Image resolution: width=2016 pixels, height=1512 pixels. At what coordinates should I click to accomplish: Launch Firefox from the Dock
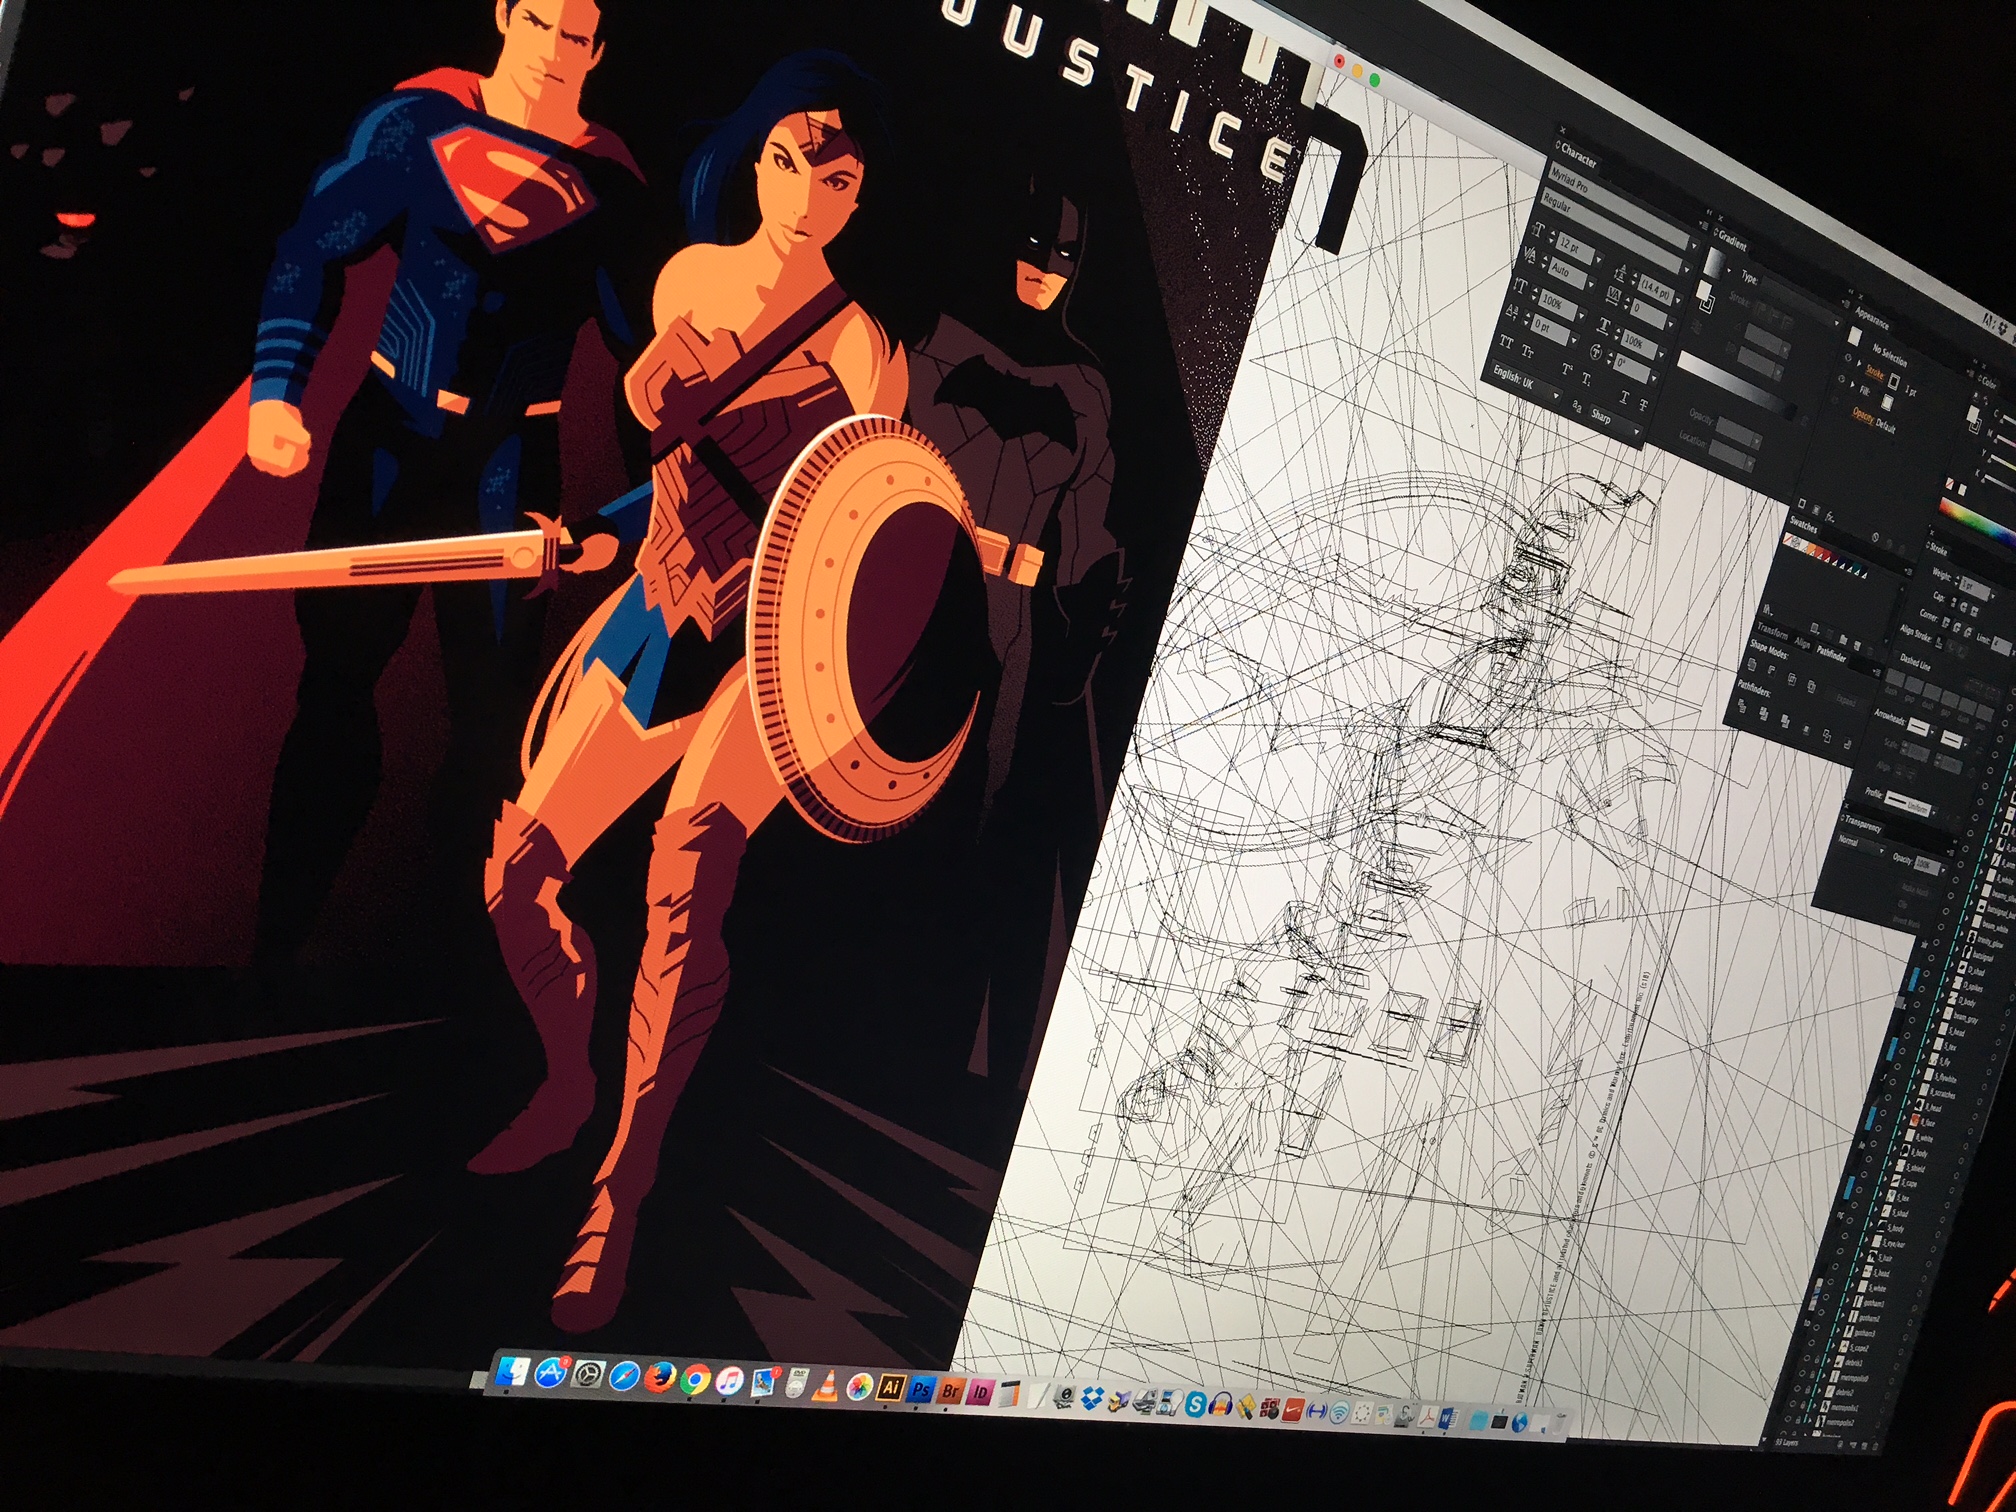click(x=660, y=1377)
